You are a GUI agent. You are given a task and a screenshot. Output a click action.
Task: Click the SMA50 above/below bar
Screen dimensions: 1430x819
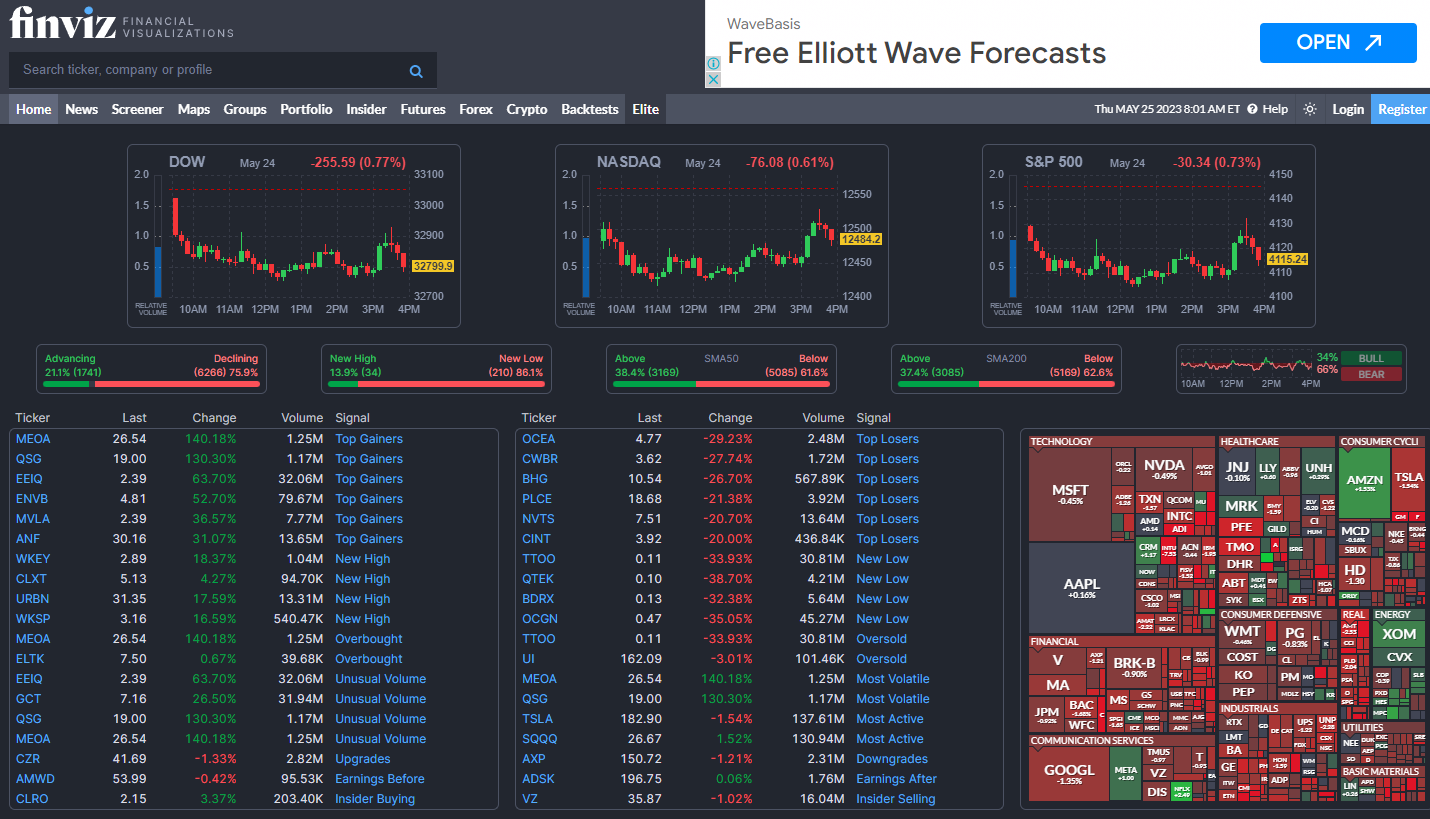point(722,384)
